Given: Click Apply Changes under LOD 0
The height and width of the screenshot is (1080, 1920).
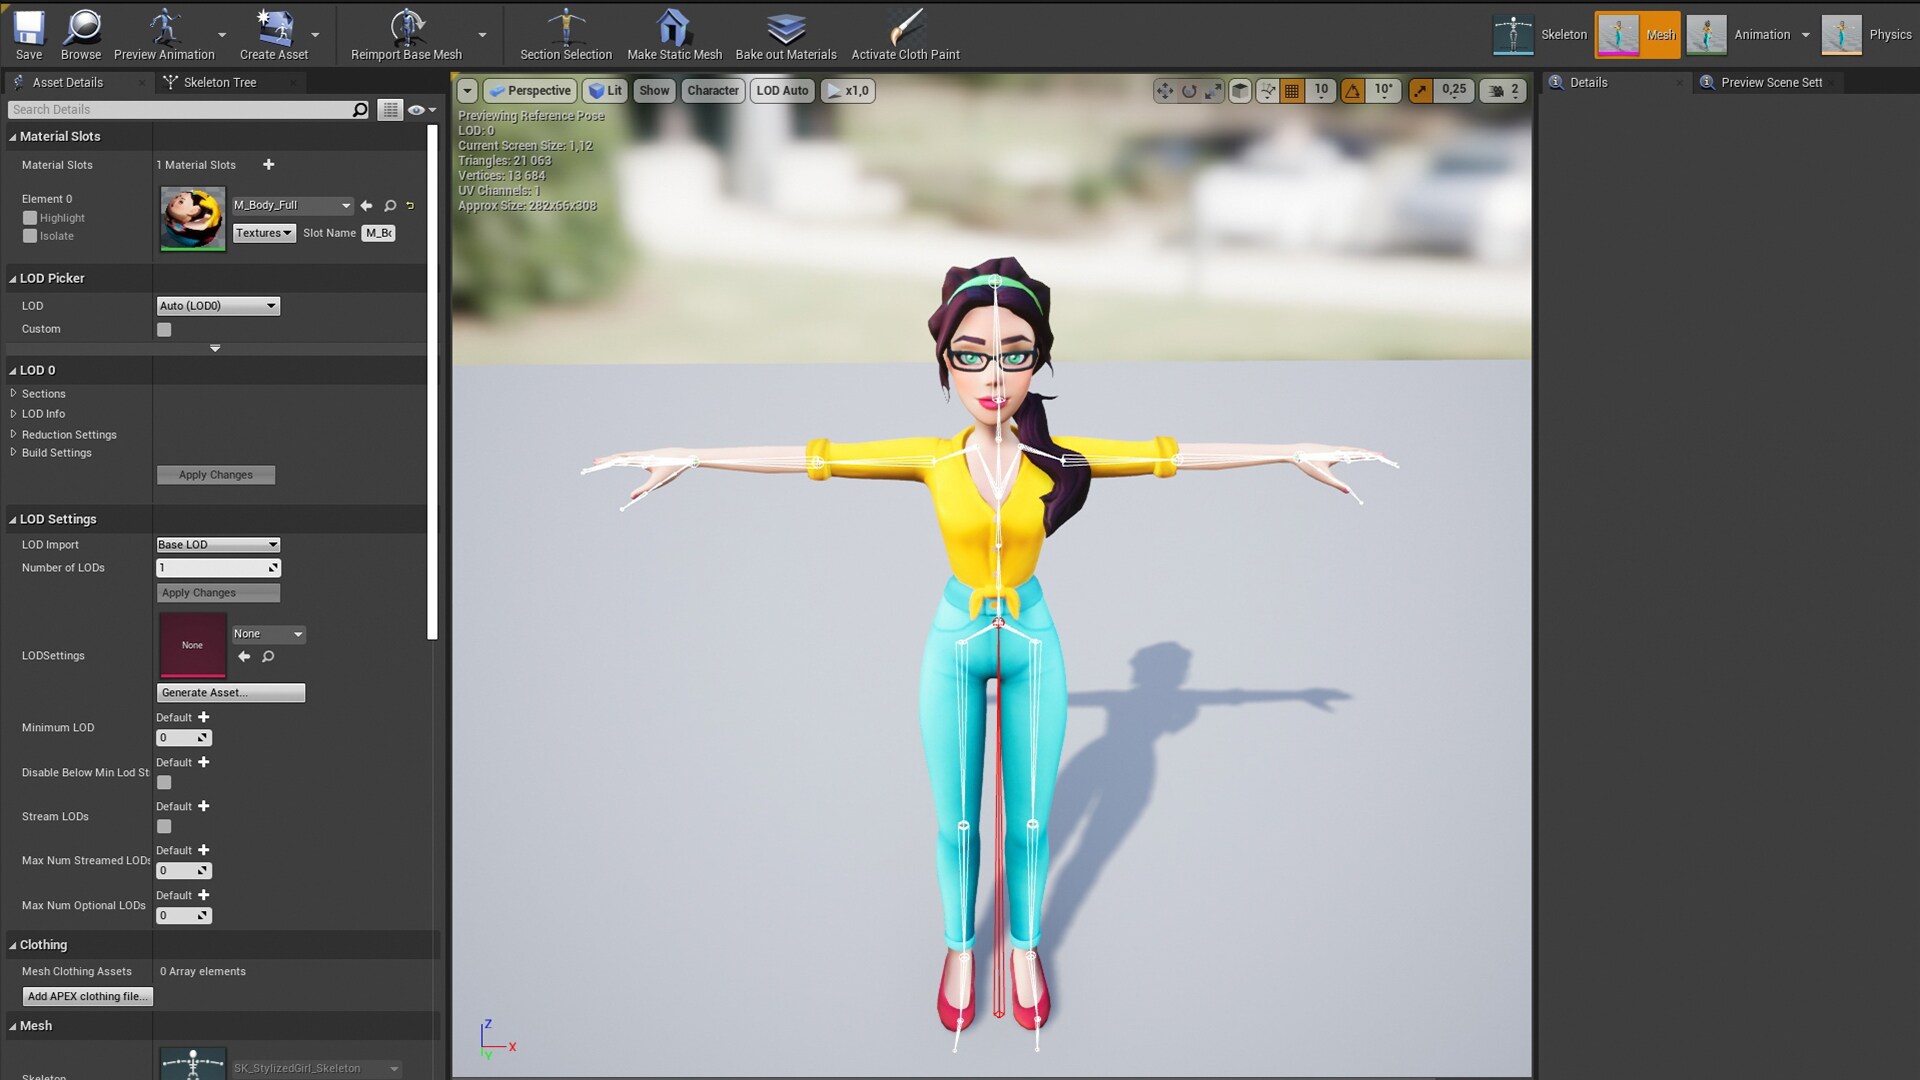Looking at the screenshot, I should 216,475.
